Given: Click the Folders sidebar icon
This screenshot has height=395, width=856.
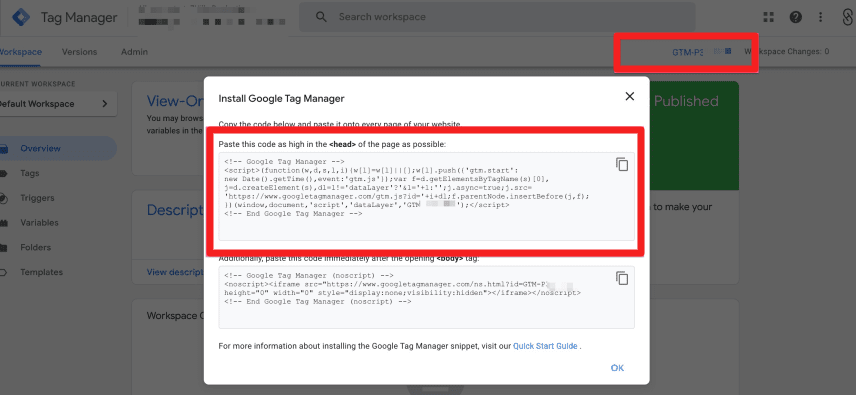Looking at the screenshot, I should (3, 247).
